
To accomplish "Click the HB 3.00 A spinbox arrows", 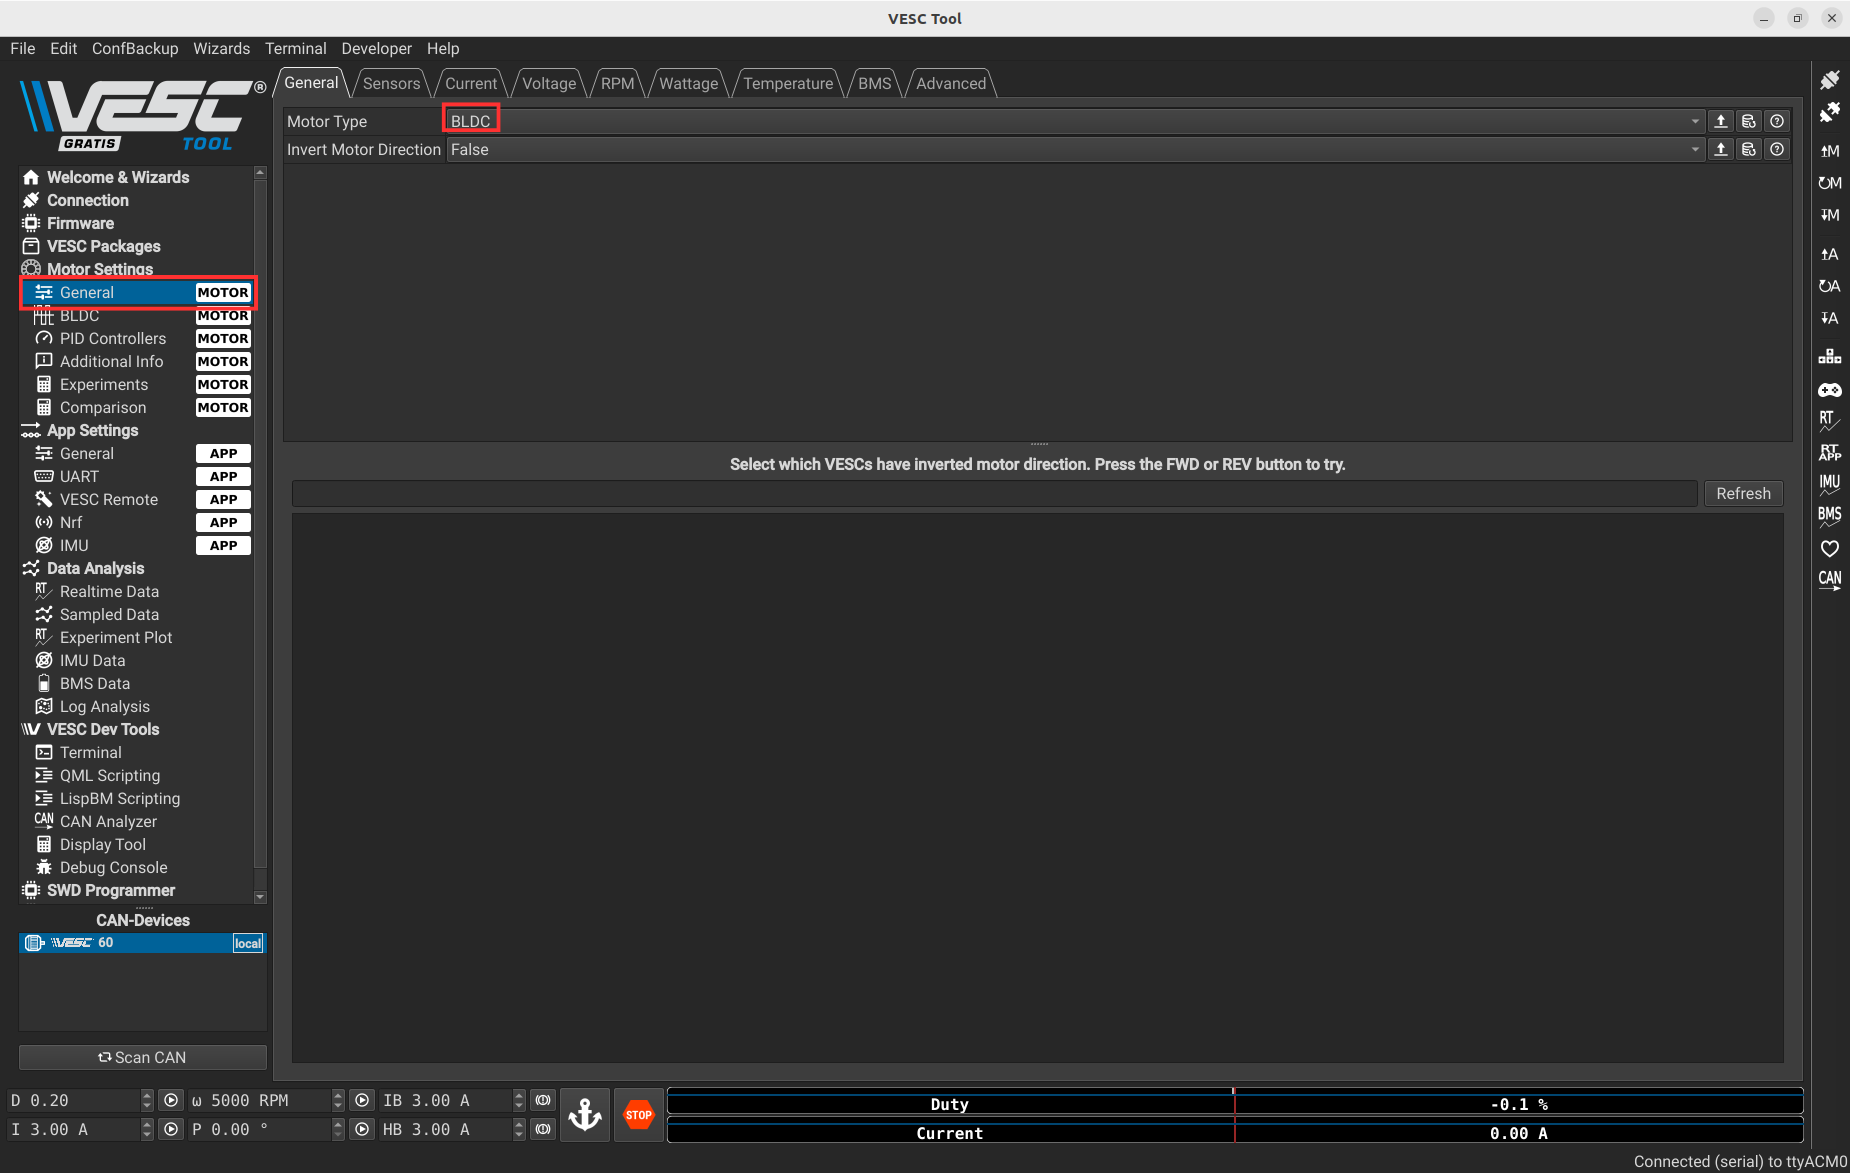I will pos(519,1129).
